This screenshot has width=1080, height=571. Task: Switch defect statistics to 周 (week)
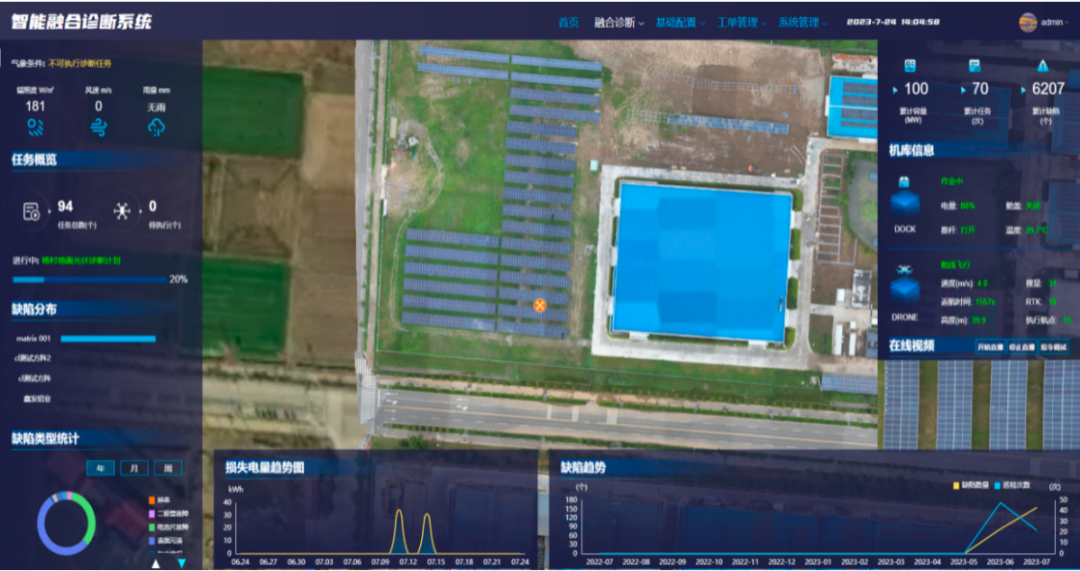coord(168,468)
